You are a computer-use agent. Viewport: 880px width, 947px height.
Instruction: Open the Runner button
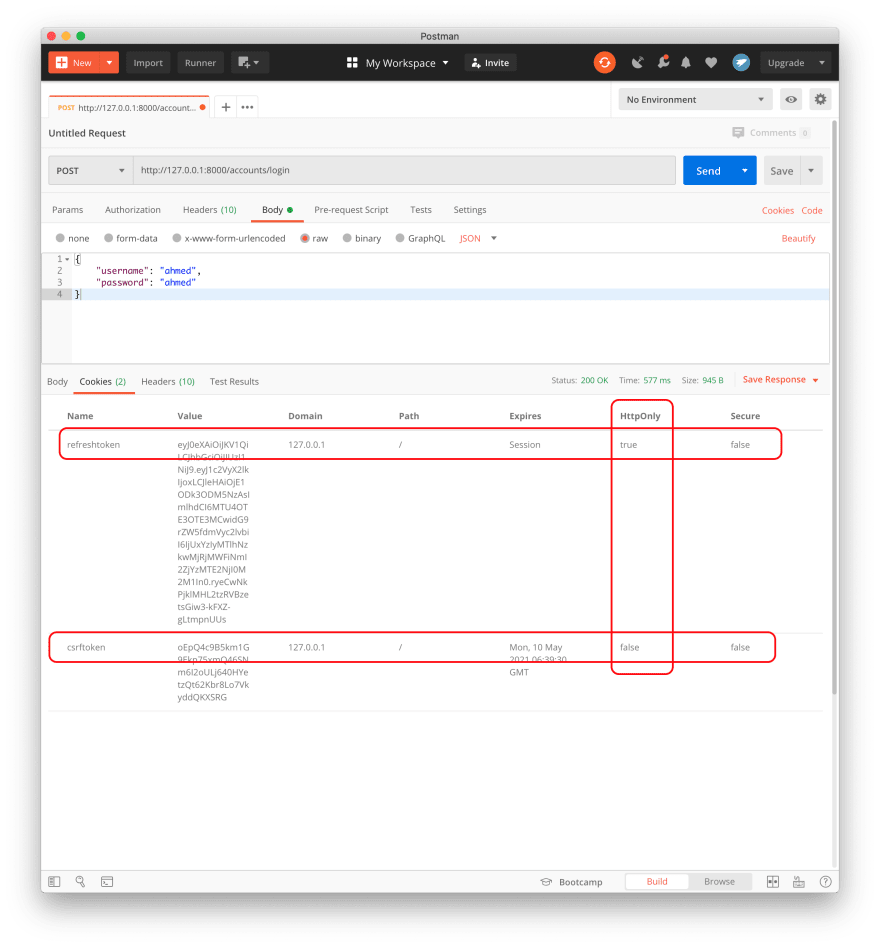coord(200,62)
